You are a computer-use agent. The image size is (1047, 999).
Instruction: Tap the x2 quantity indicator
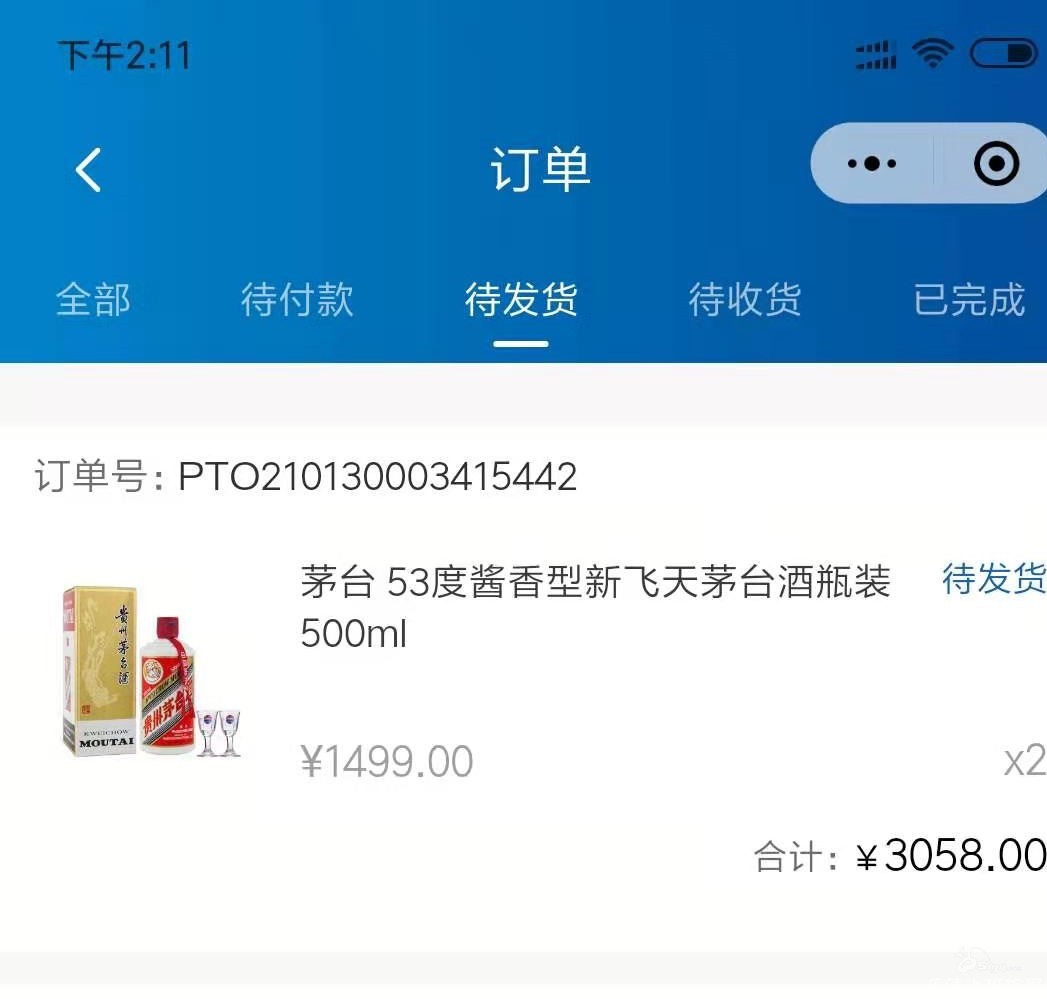click(1025, 761)
